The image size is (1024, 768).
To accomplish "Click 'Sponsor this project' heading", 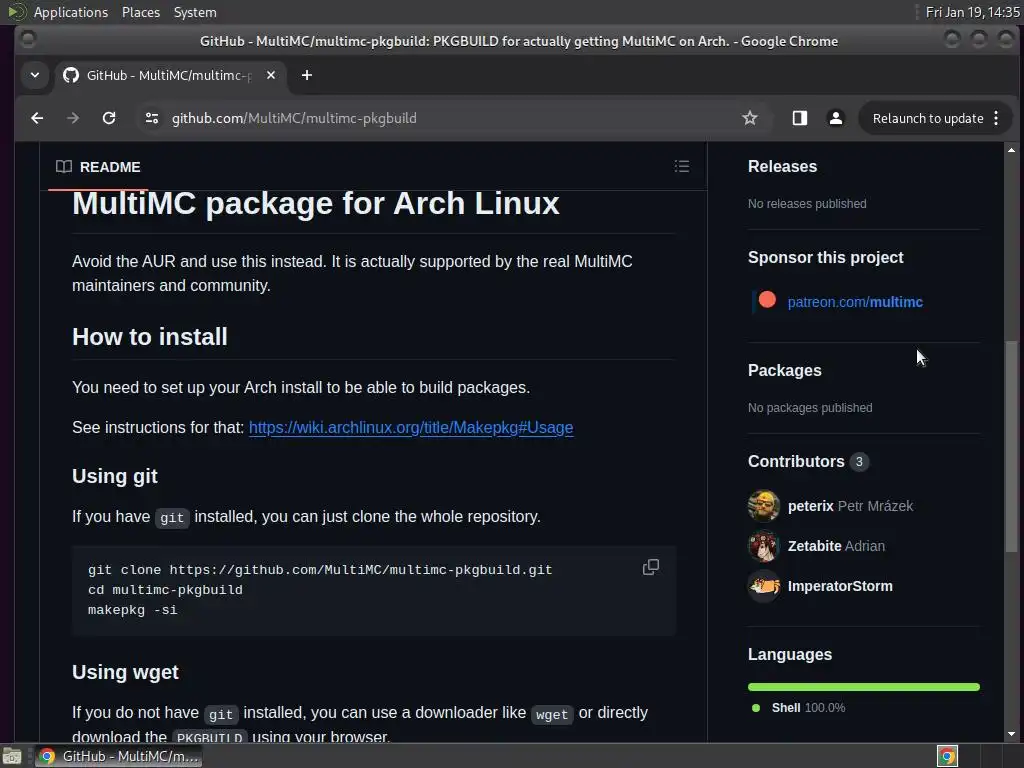I will coord(825,257).
